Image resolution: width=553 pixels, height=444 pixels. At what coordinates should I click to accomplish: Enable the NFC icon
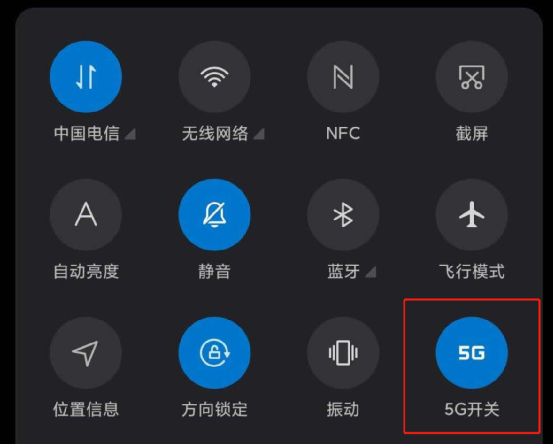click(x=343, y=77)
